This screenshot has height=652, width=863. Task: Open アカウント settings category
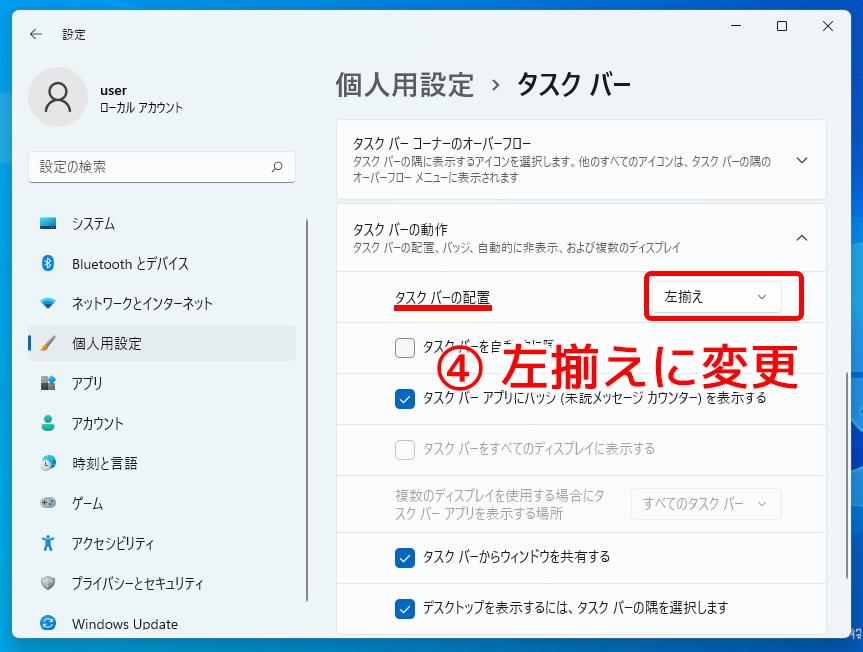[162, 423]
